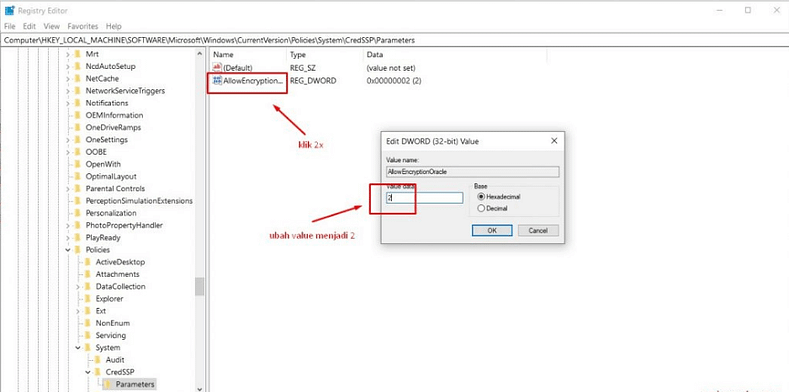Confirm the DWORD edit with OK
789x392 pixels.
click(x=492, y=230)
